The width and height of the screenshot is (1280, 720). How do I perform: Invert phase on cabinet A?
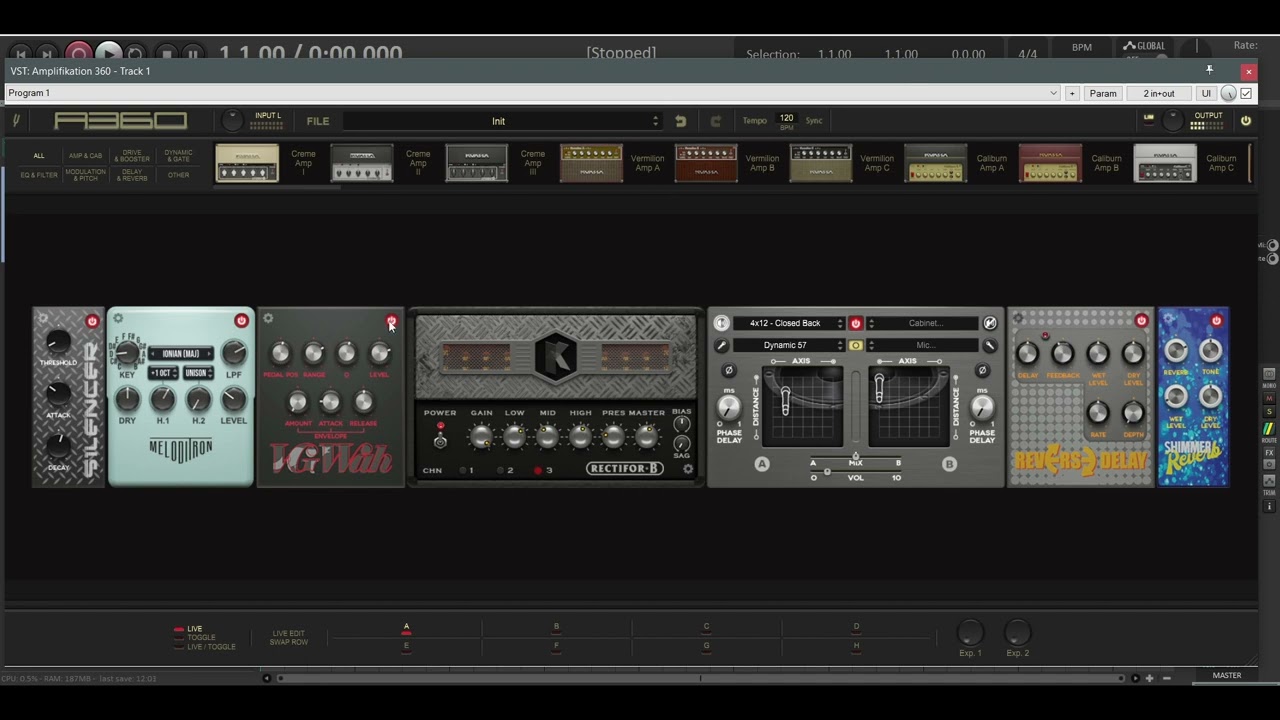point(728,370)
